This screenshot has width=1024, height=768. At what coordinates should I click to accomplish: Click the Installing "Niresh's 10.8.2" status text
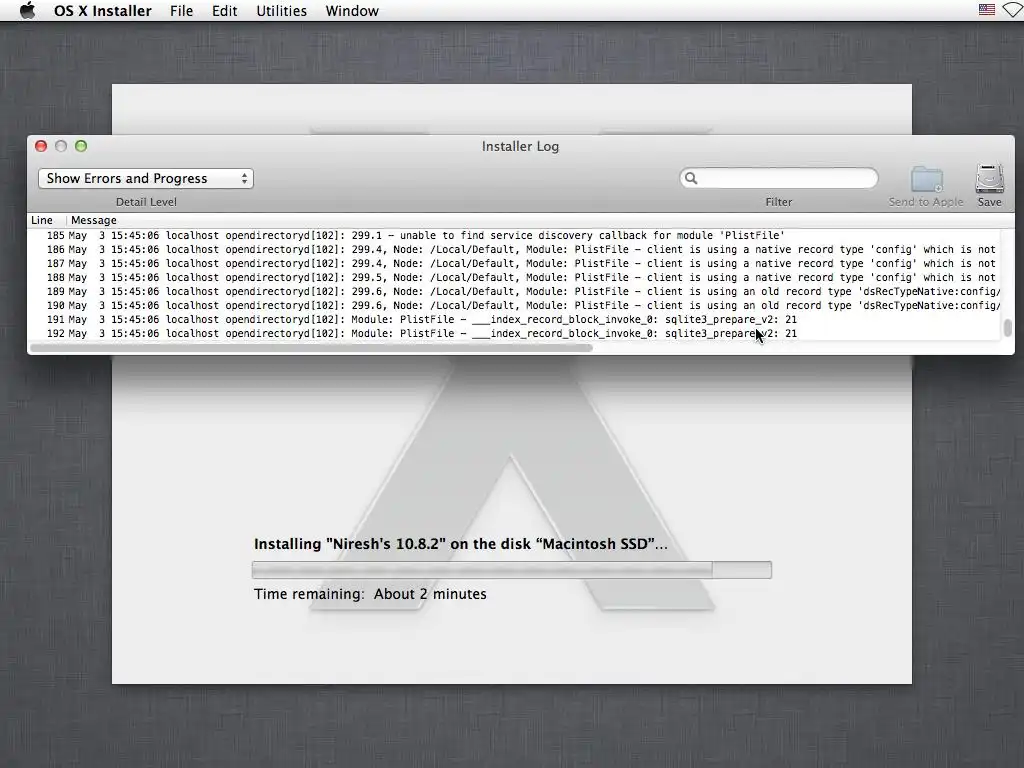[x=460, y=544]
